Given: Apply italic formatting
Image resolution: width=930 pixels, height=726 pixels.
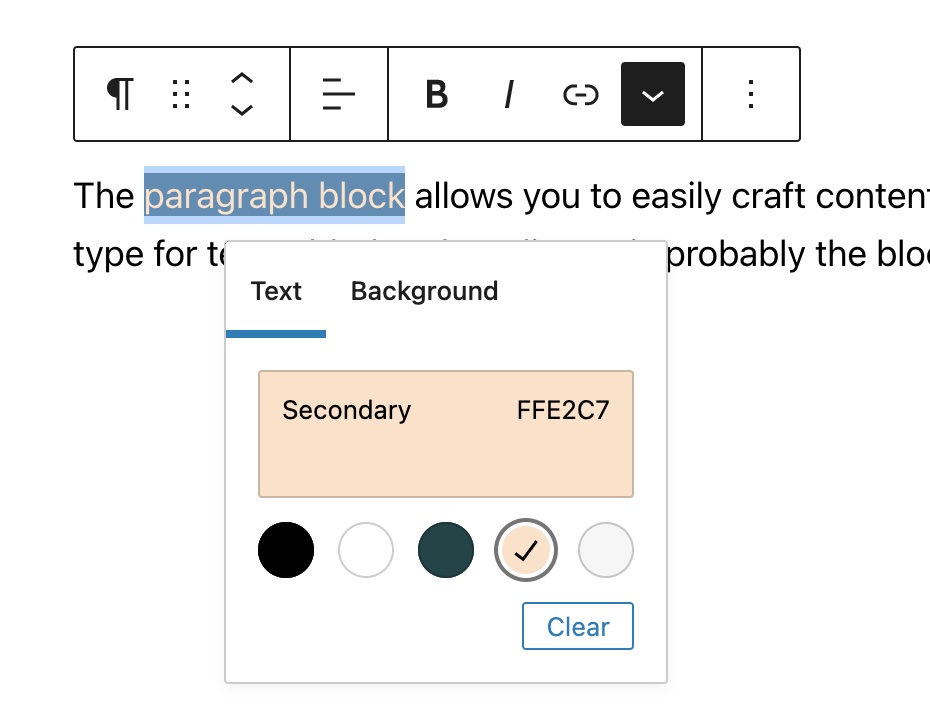Looking at the screenshot, I should (508, 94).
